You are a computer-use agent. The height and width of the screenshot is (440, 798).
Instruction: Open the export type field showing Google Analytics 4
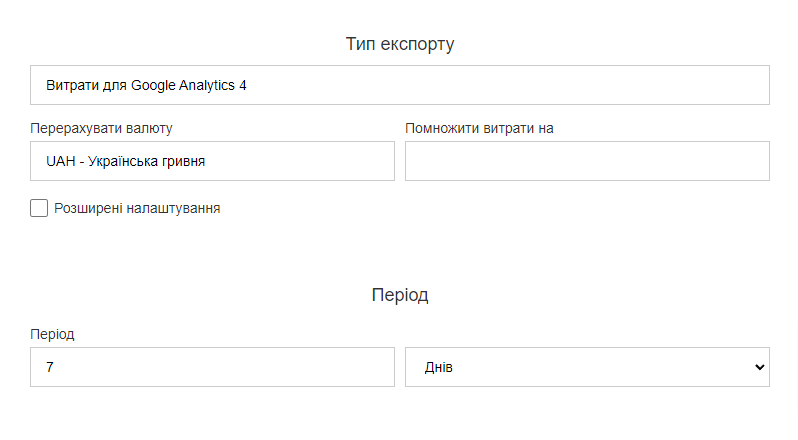(400, 85)
